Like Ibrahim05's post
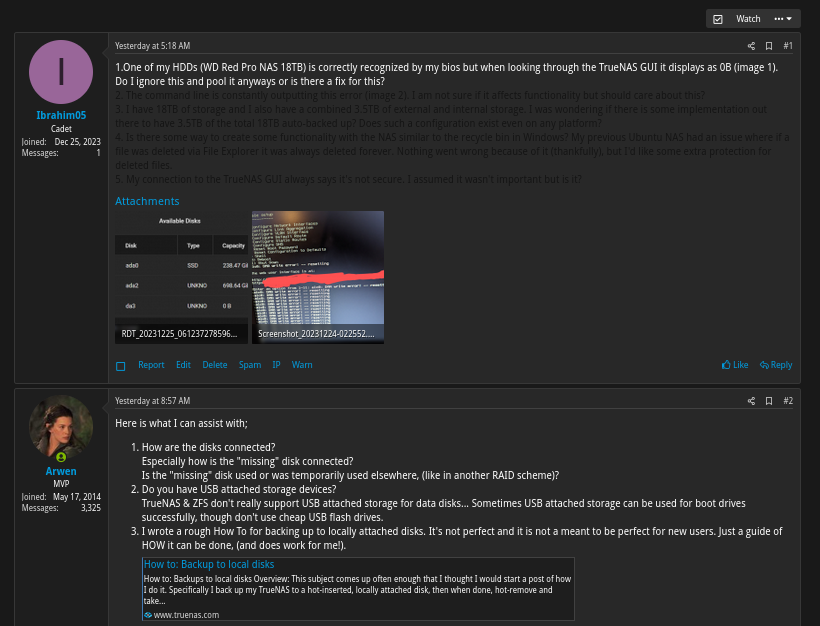 (735, 365)
